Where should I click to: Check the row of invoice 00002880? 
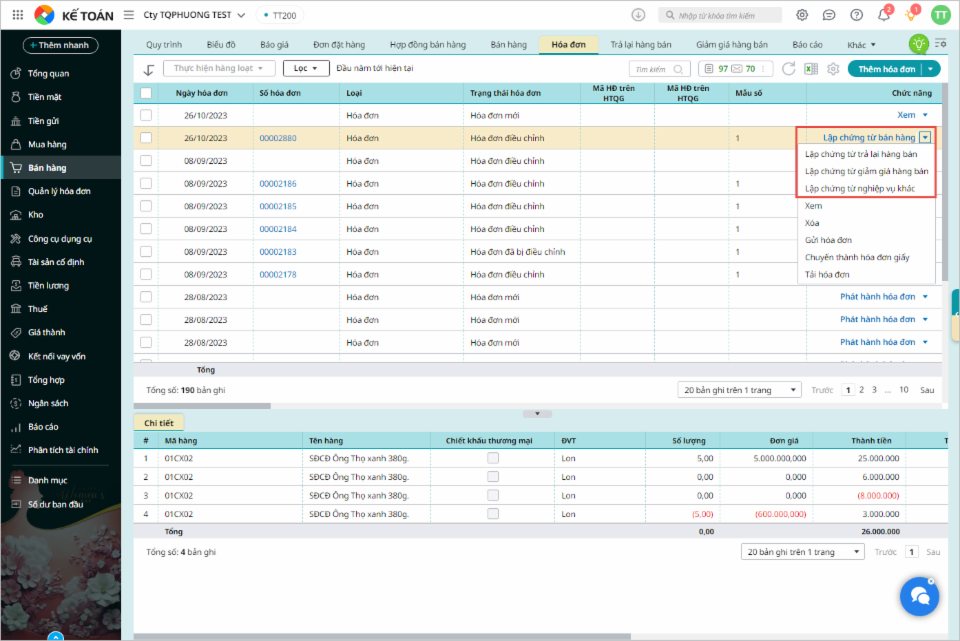pyautogui.click(x=146, y=138)
